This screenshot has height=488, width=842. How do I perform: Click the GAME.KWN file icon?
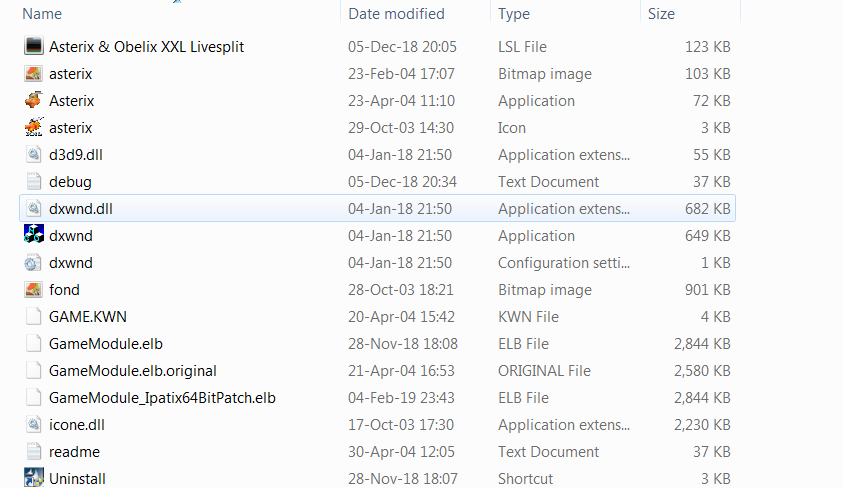33,316
